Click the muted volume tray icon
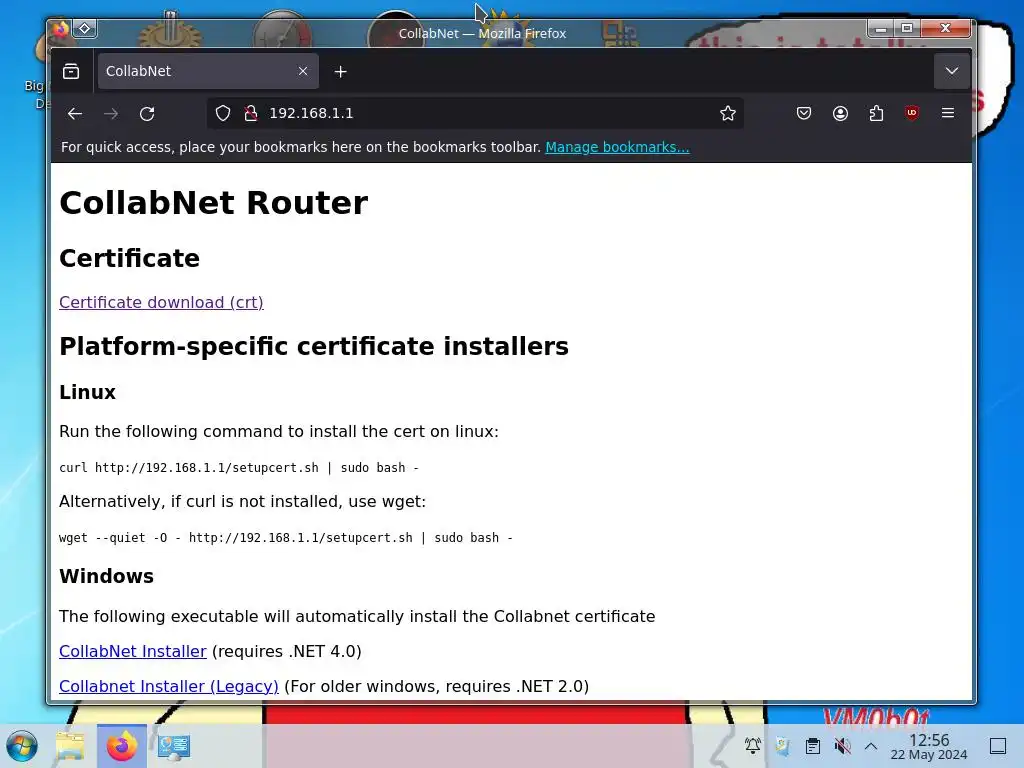Image resolution: width=1024 pixels, height=768 pixels. [x=842, y=746]
